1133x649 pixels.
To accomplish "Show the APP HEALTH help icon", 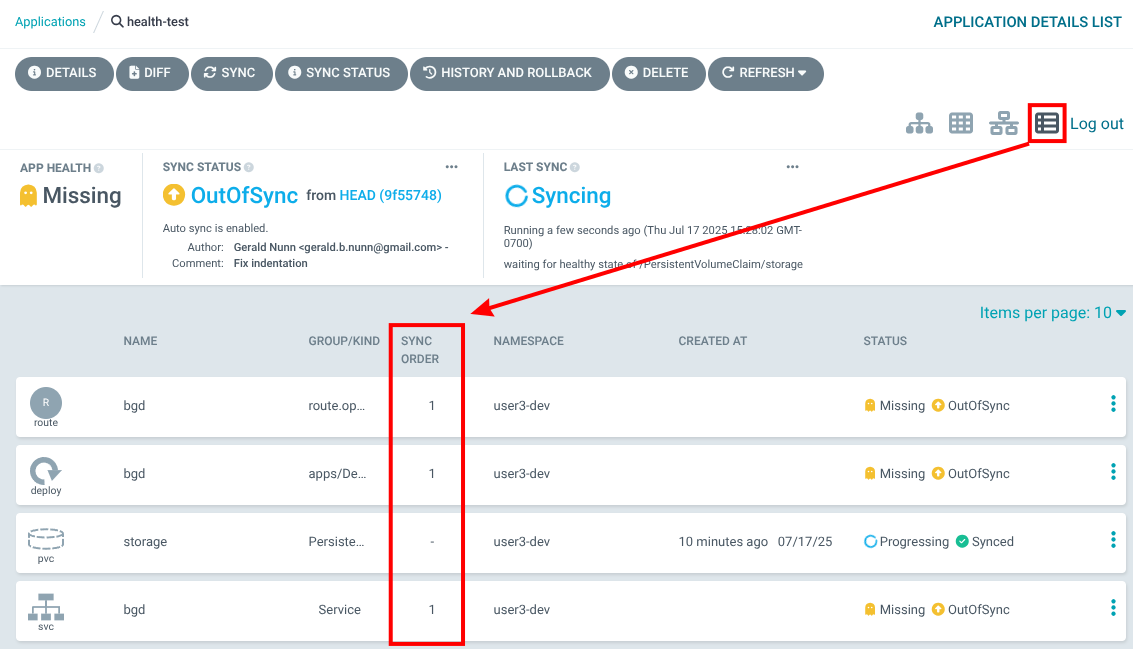I will 99,168.
